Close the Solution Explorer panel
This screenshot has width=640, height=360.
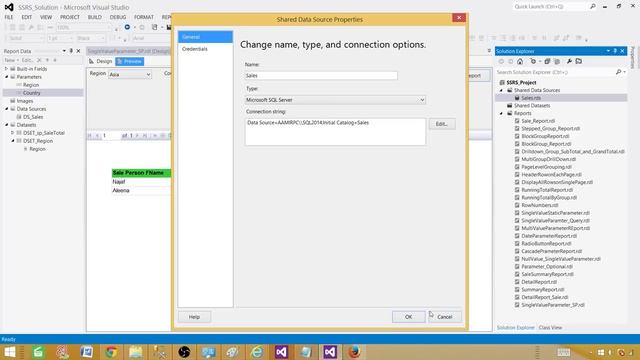point(622,51)
